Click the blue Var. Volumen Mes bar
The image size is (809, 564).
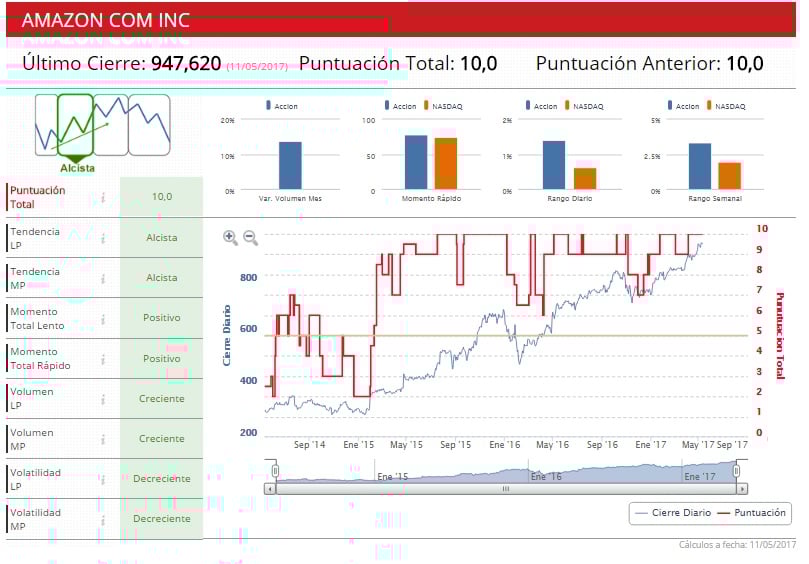(x=290, y=166)
